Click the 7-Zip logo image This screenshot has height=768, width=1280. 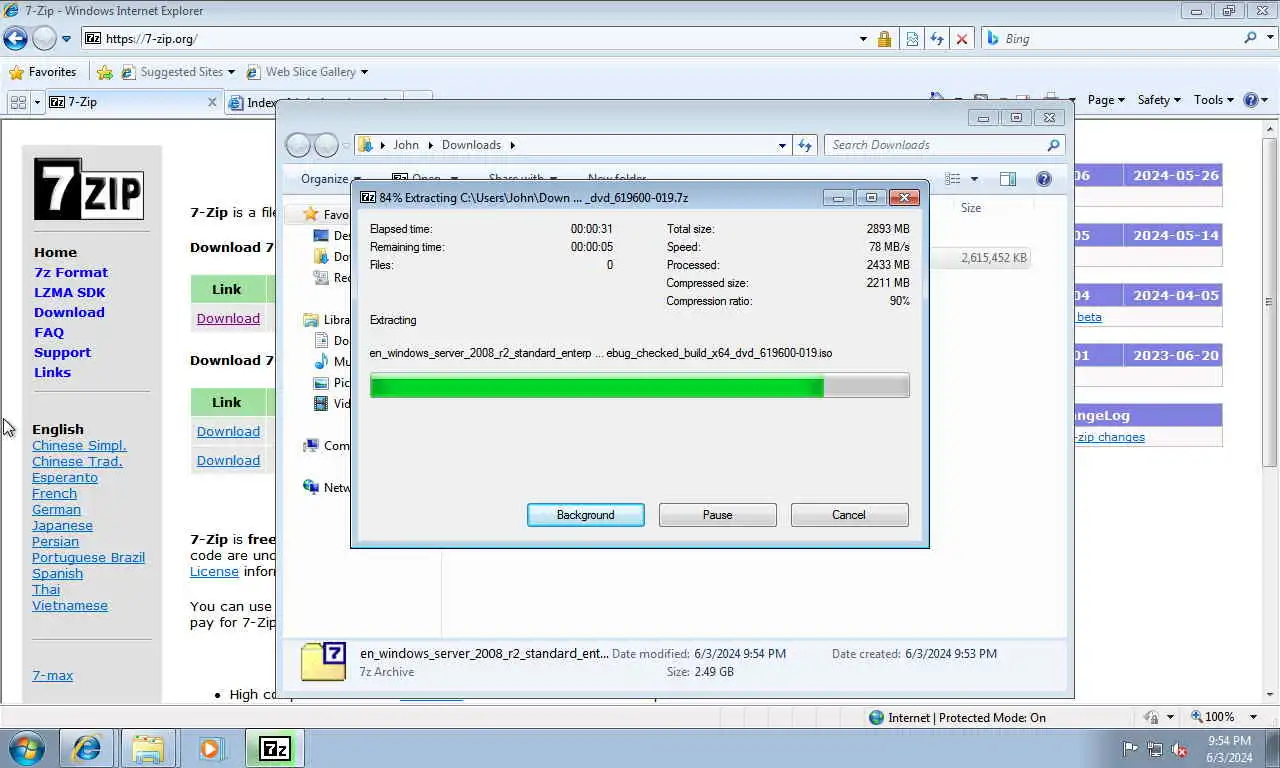pos(89,189)
